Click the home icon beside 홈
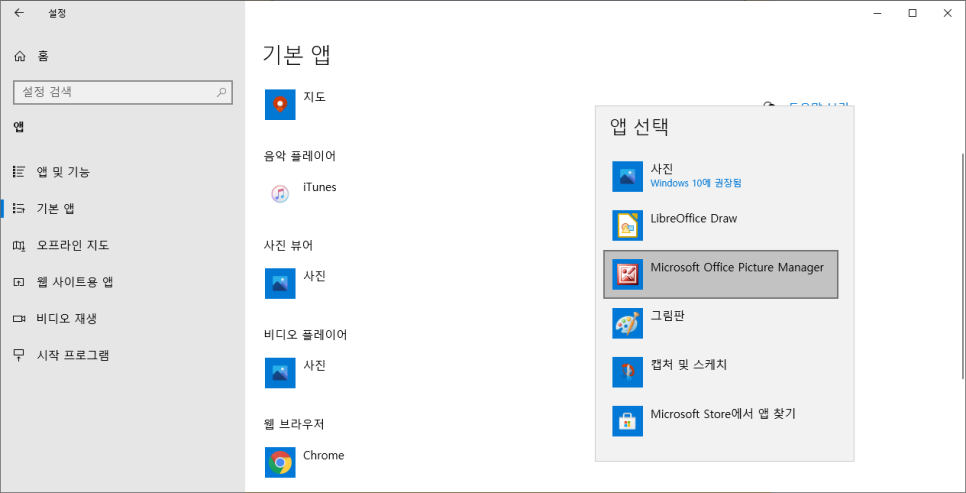The height and width of the screenshot is (493, 966). (x=19, y=56)
